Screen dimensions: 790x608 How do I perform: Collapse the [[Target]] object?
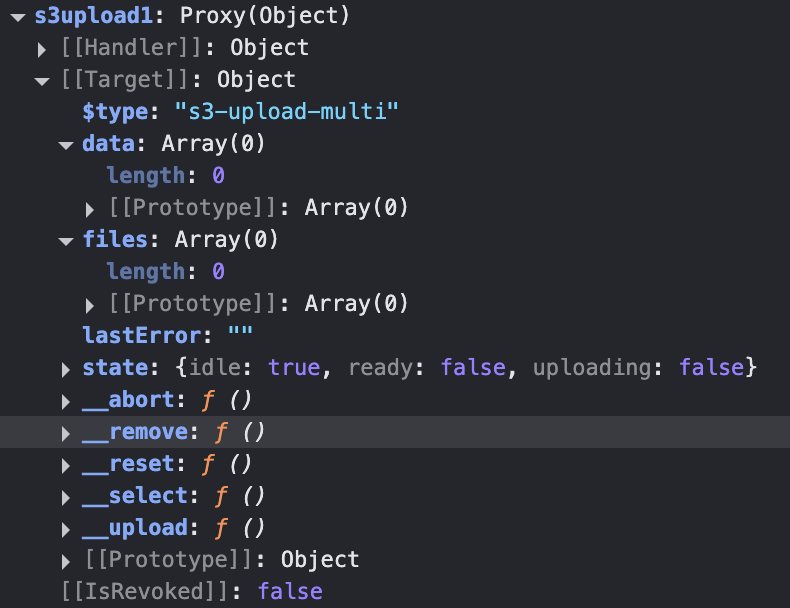[x=42, y=81]
